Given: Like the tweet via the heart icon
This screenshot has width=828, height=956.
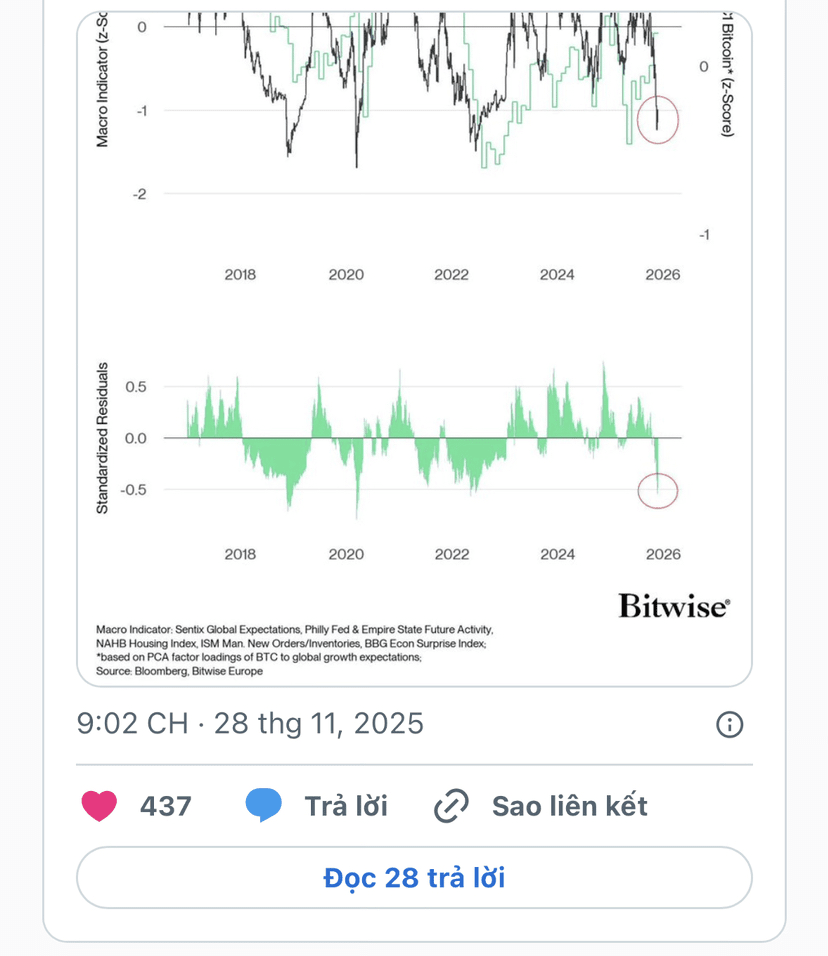Looking at the screenshot, I should pos(99,805).
